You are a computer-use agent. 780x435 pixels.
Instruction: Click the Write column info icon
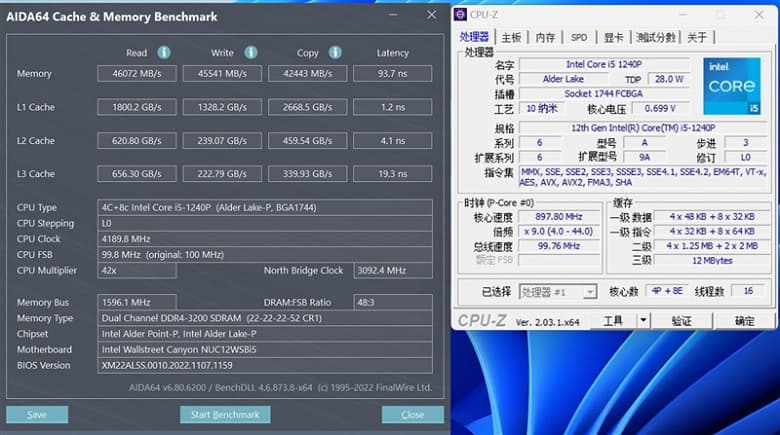[x=248, y=53]
